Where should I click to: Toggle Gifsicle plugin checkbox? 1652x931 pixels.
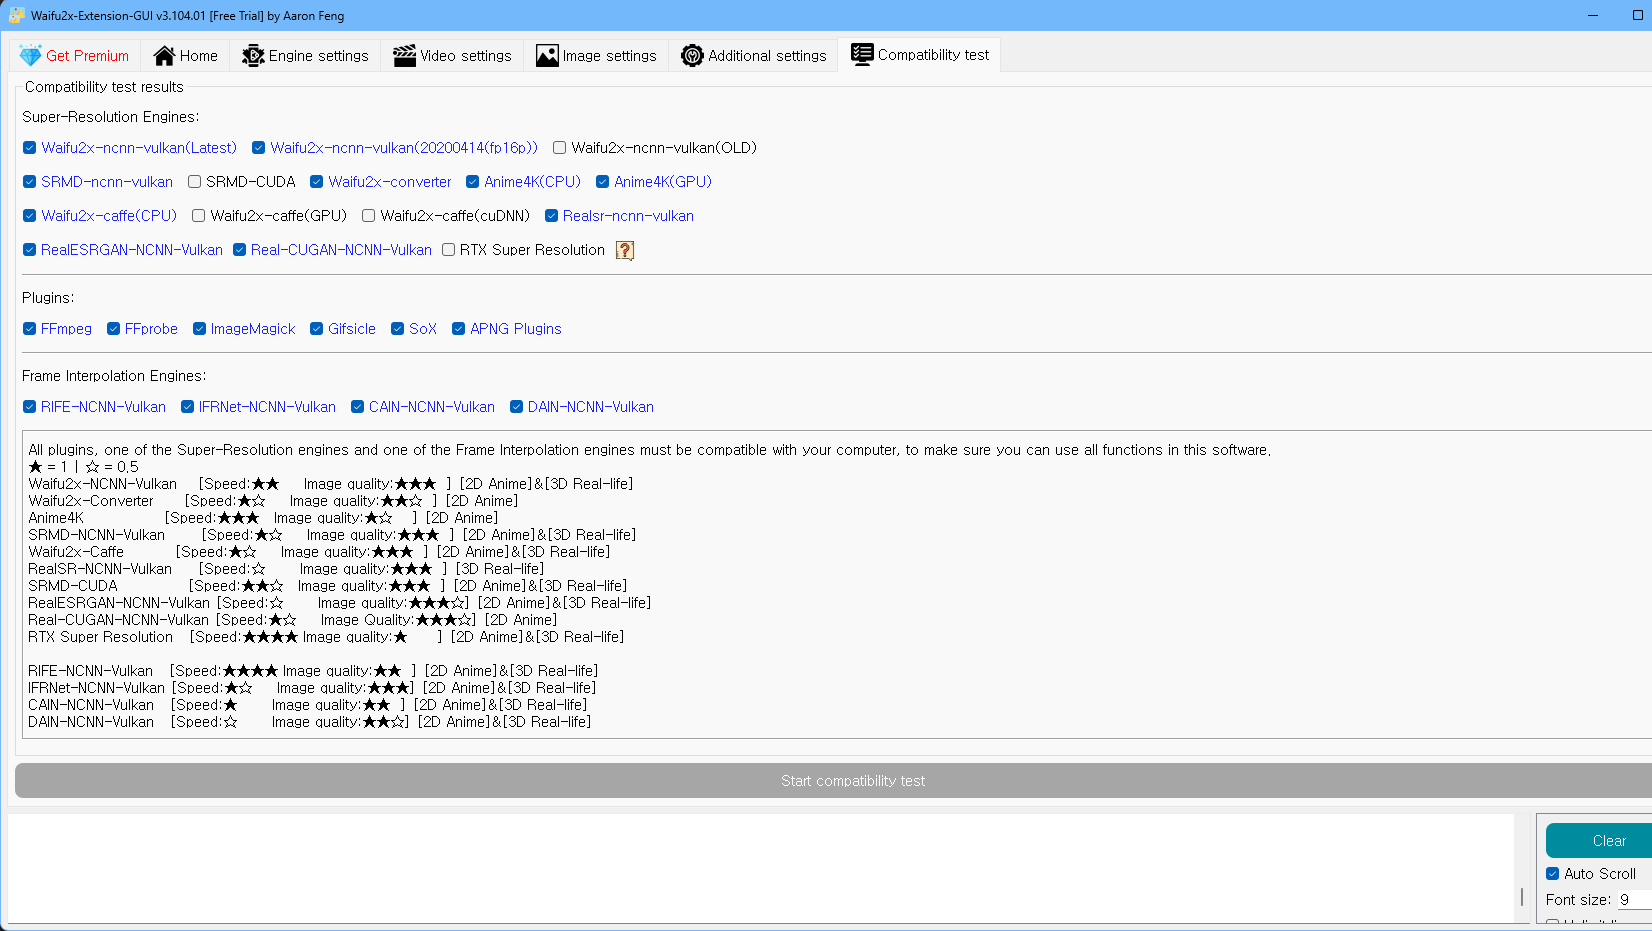point(316,329)
